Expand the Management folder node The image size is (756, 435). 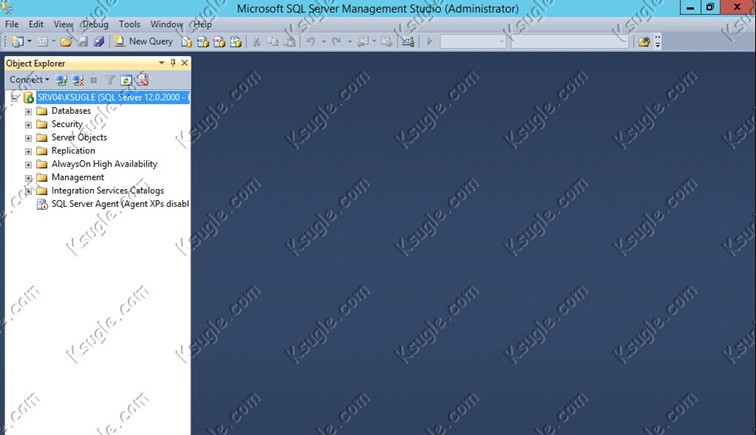[x=28, y=178]
